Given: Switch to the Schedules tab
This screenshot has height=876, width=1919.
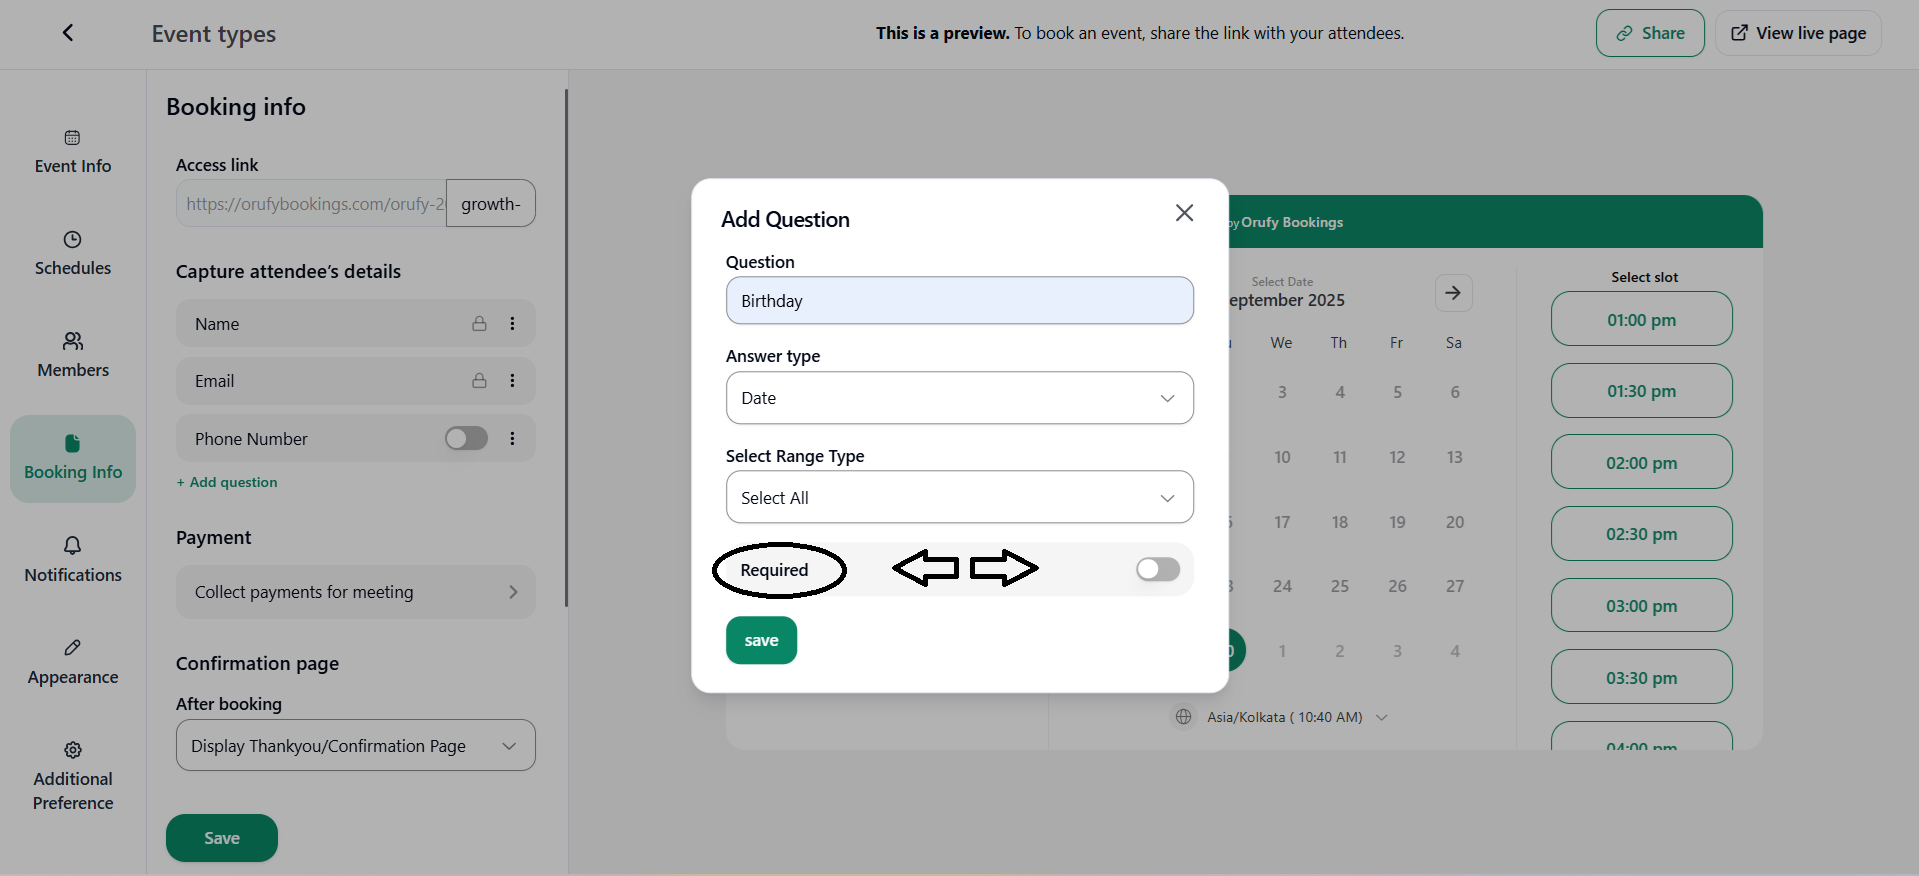Looking at the screenshot, I should point(73,253).
